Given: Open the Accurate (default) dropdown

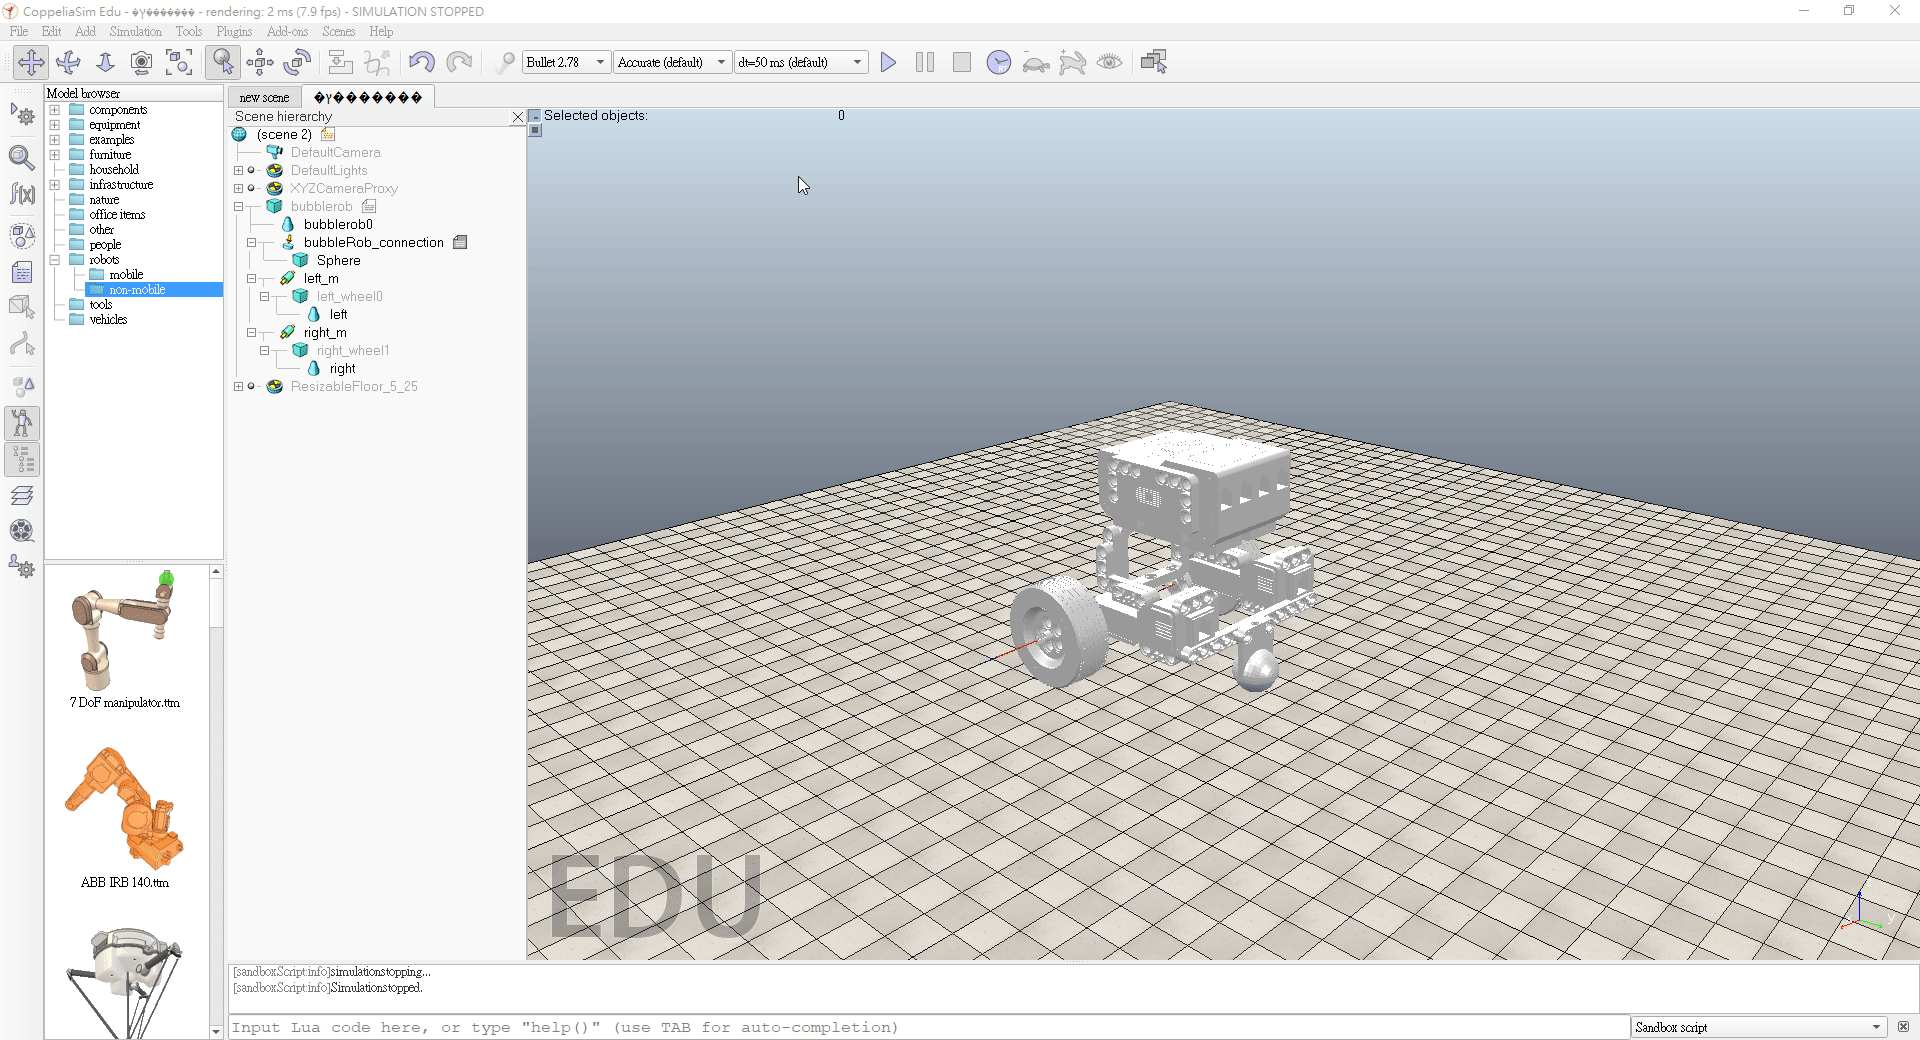Looking at the screenshot, I should pyautogui.click(x=672, y=62).
